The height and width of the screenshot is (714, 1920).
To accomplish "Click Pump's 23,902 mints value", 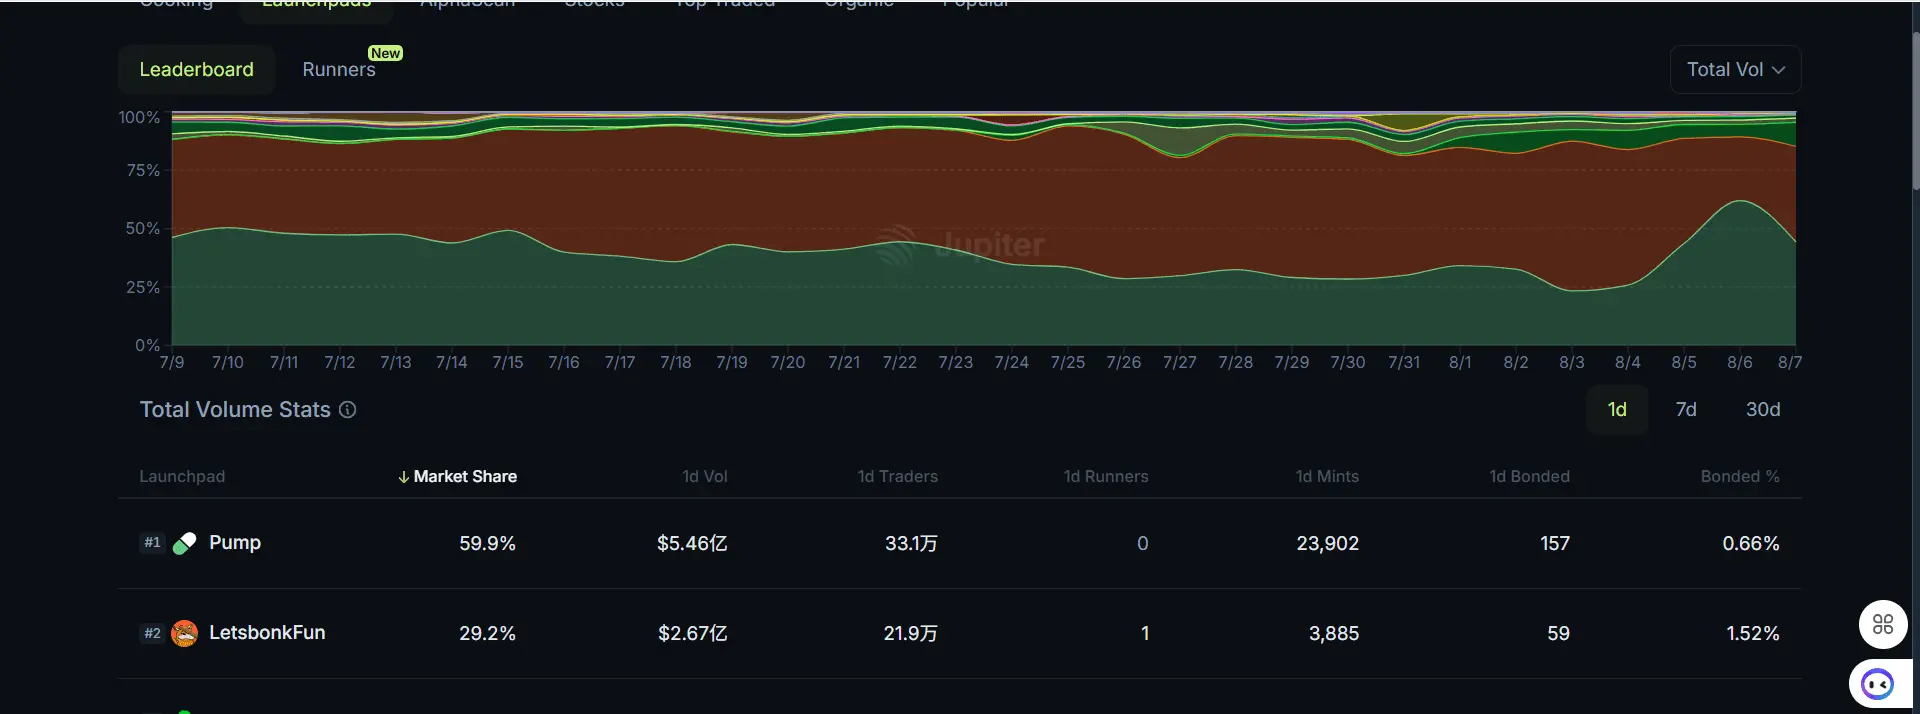I will click(x=1328, y=543).
